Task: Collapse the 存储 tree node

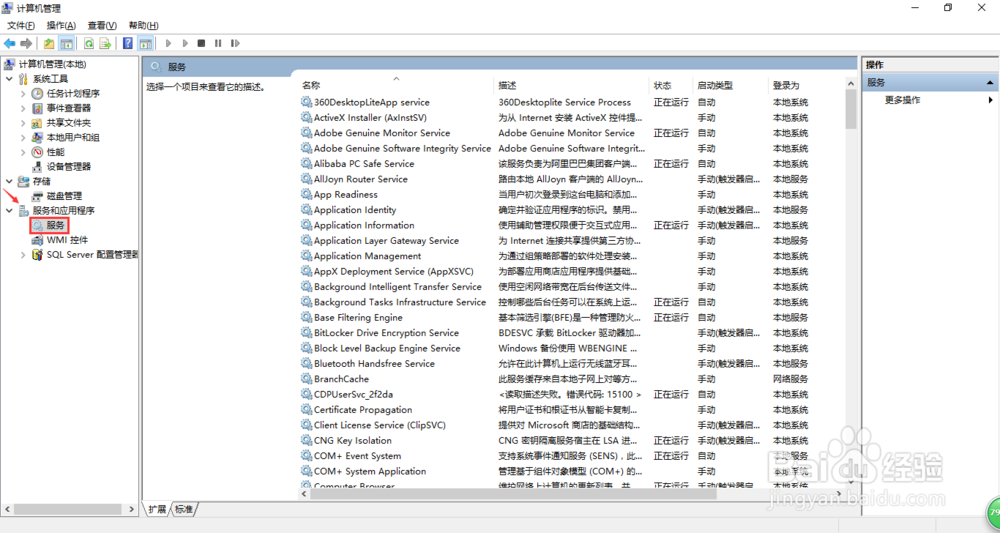Action: tap(9, 182)
